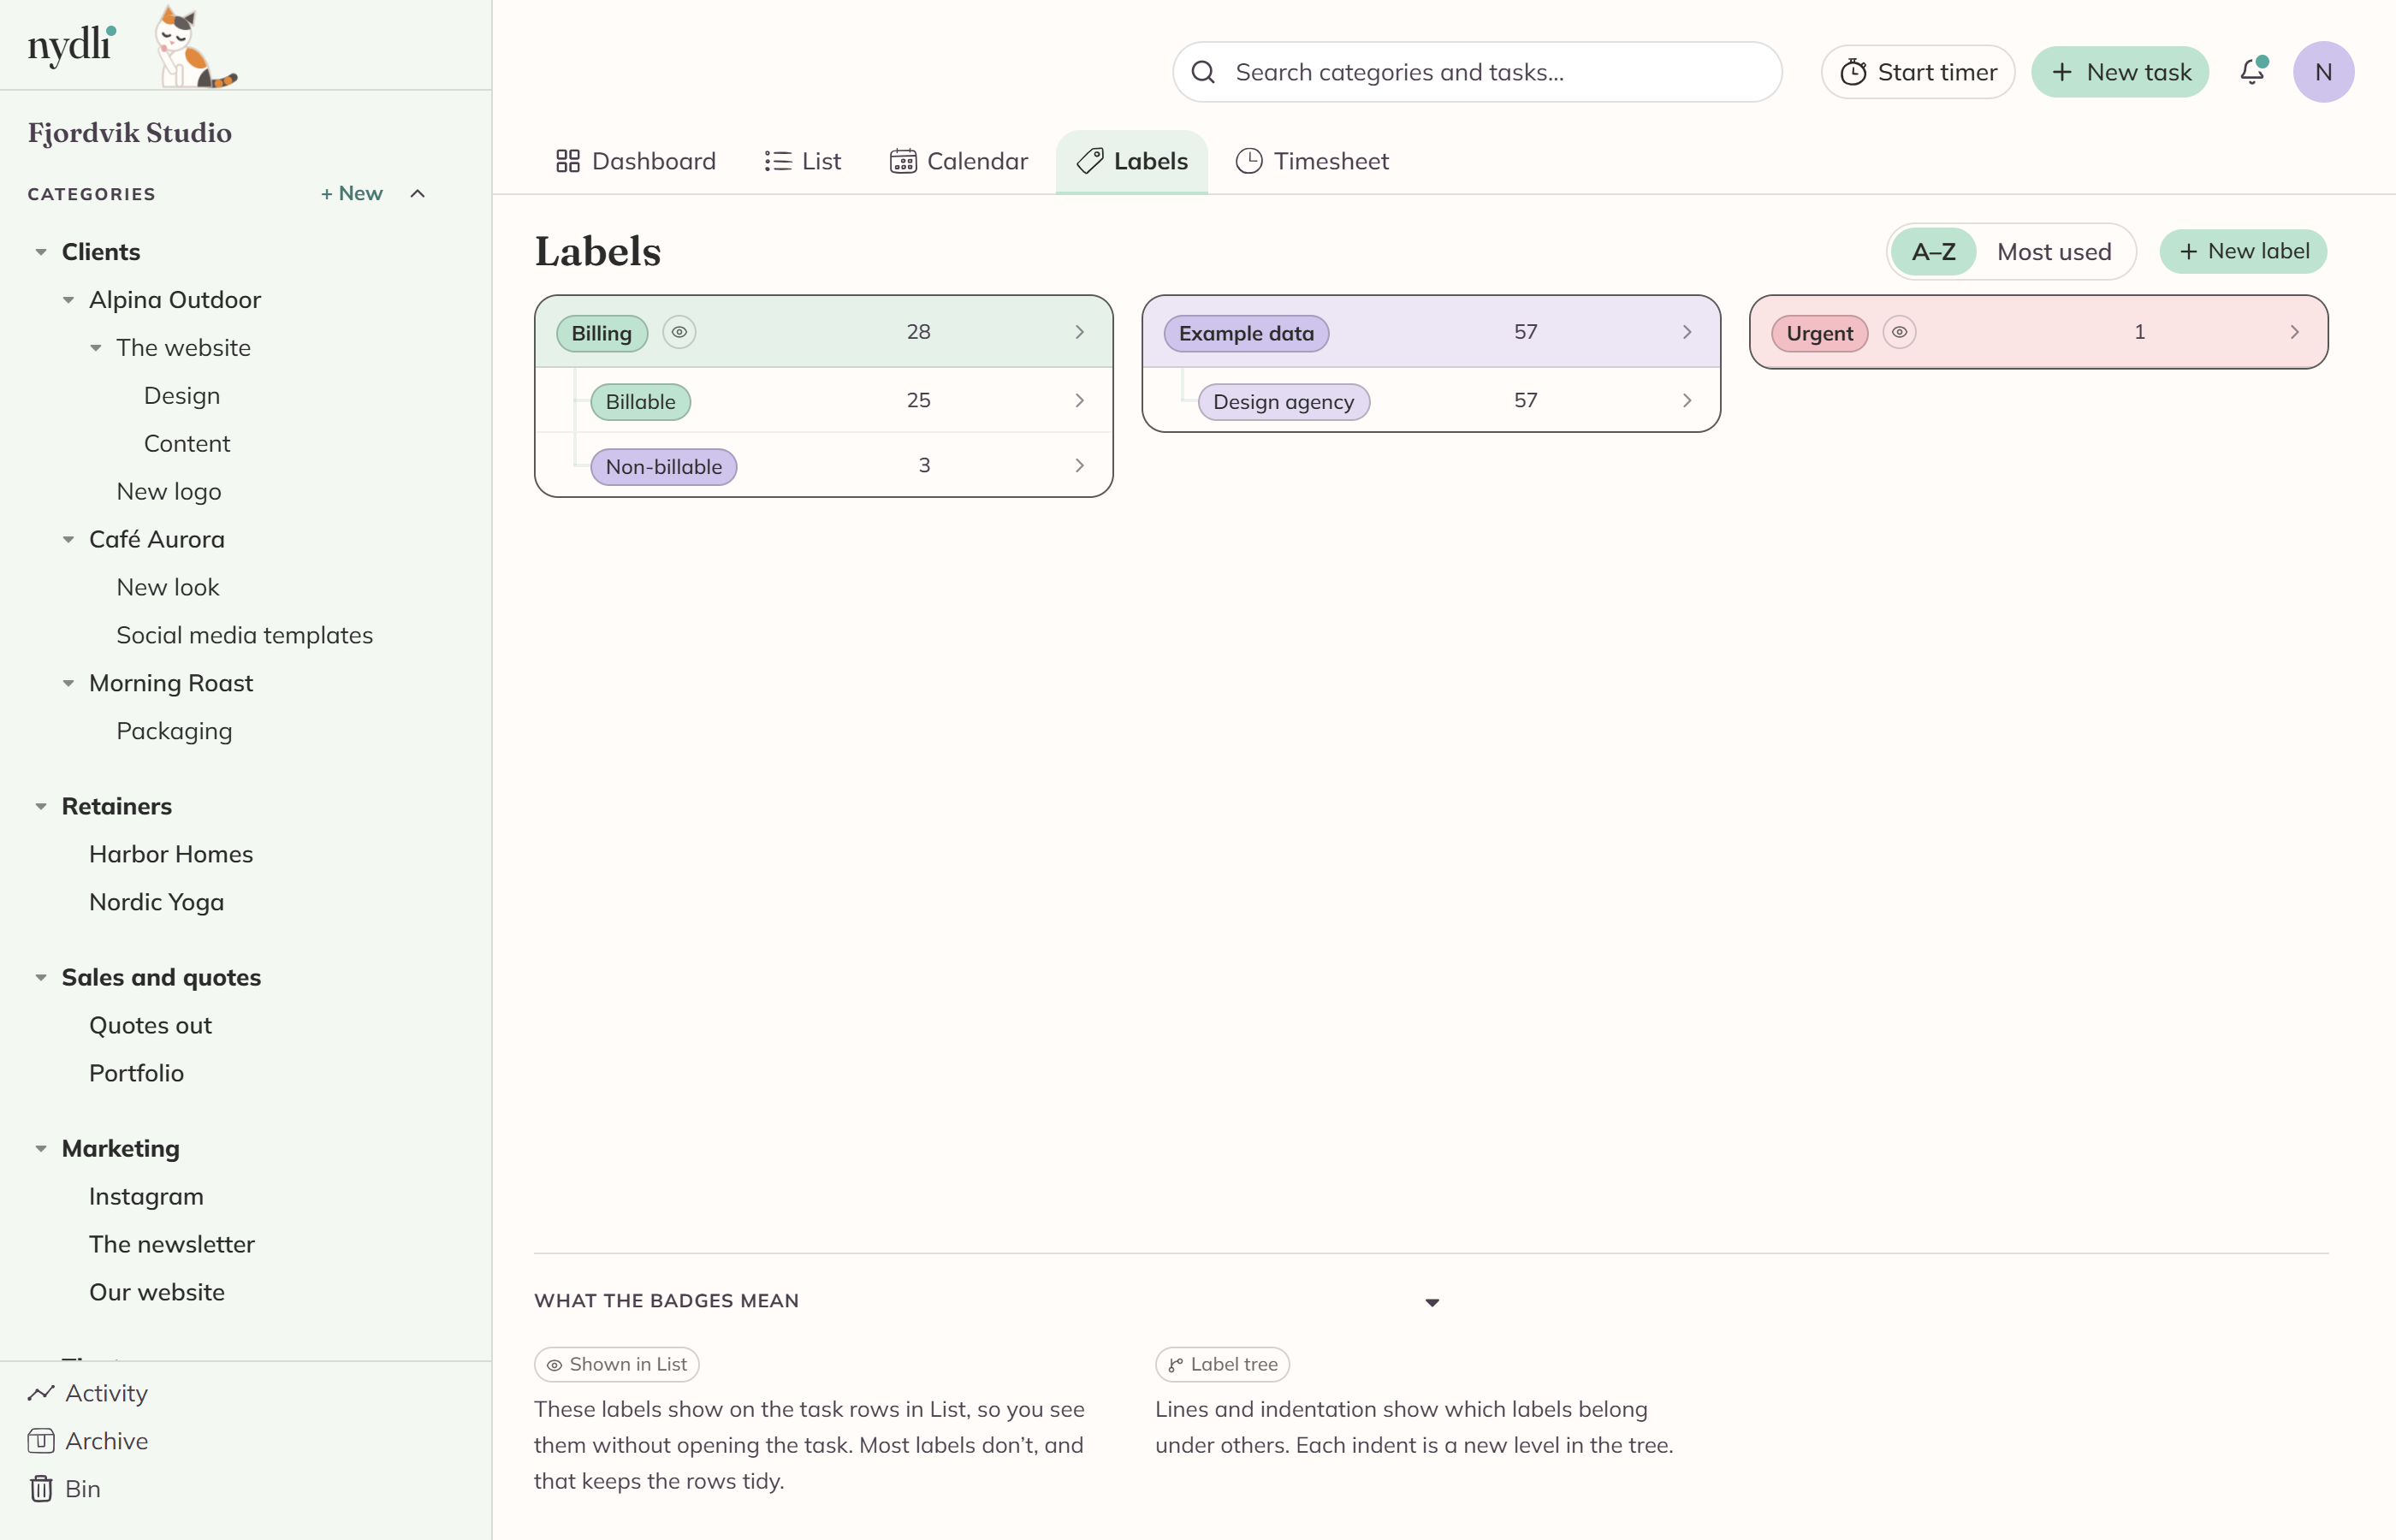The image size is (2396, 1540).
Task: Open Design agency label via its arrow
Action: (x=1687, y=400)
